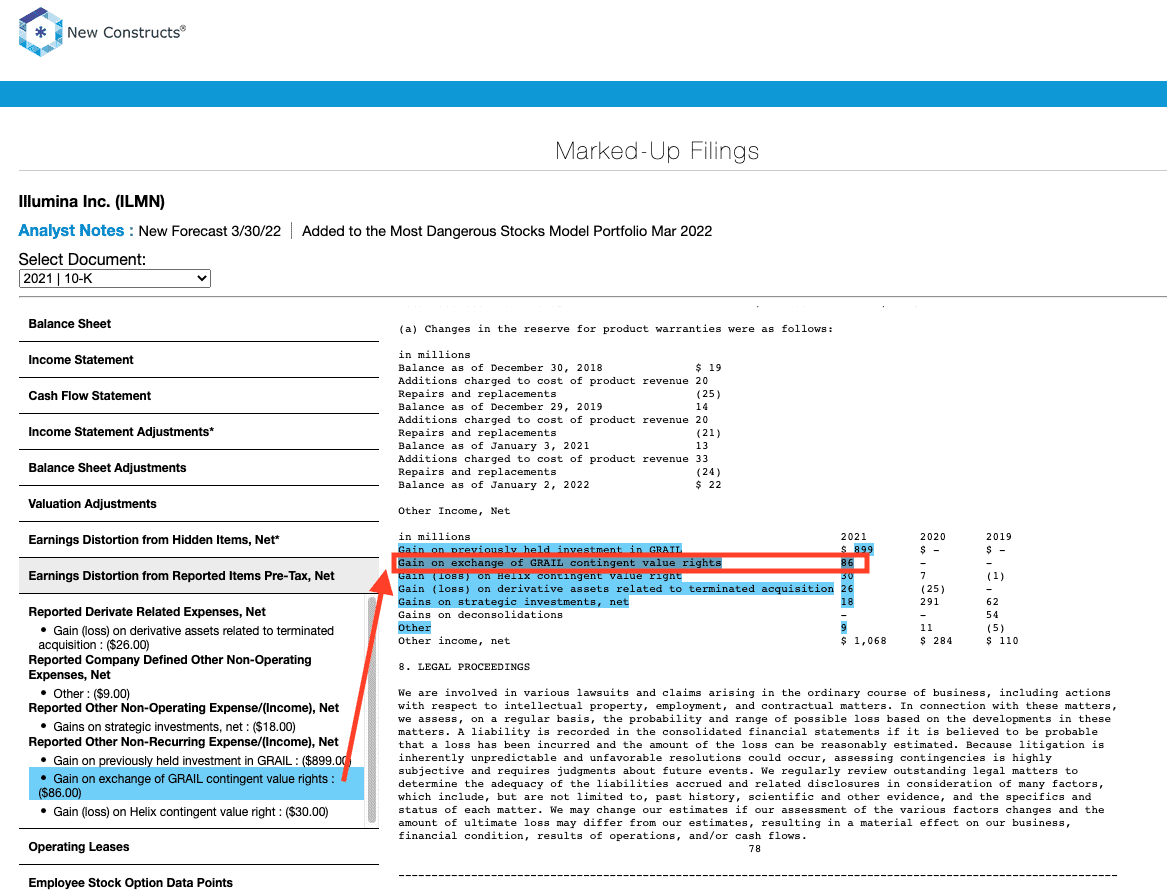
Task: Click the 'Gains on deconsolidations' filing line
Action: pos(480,615)
